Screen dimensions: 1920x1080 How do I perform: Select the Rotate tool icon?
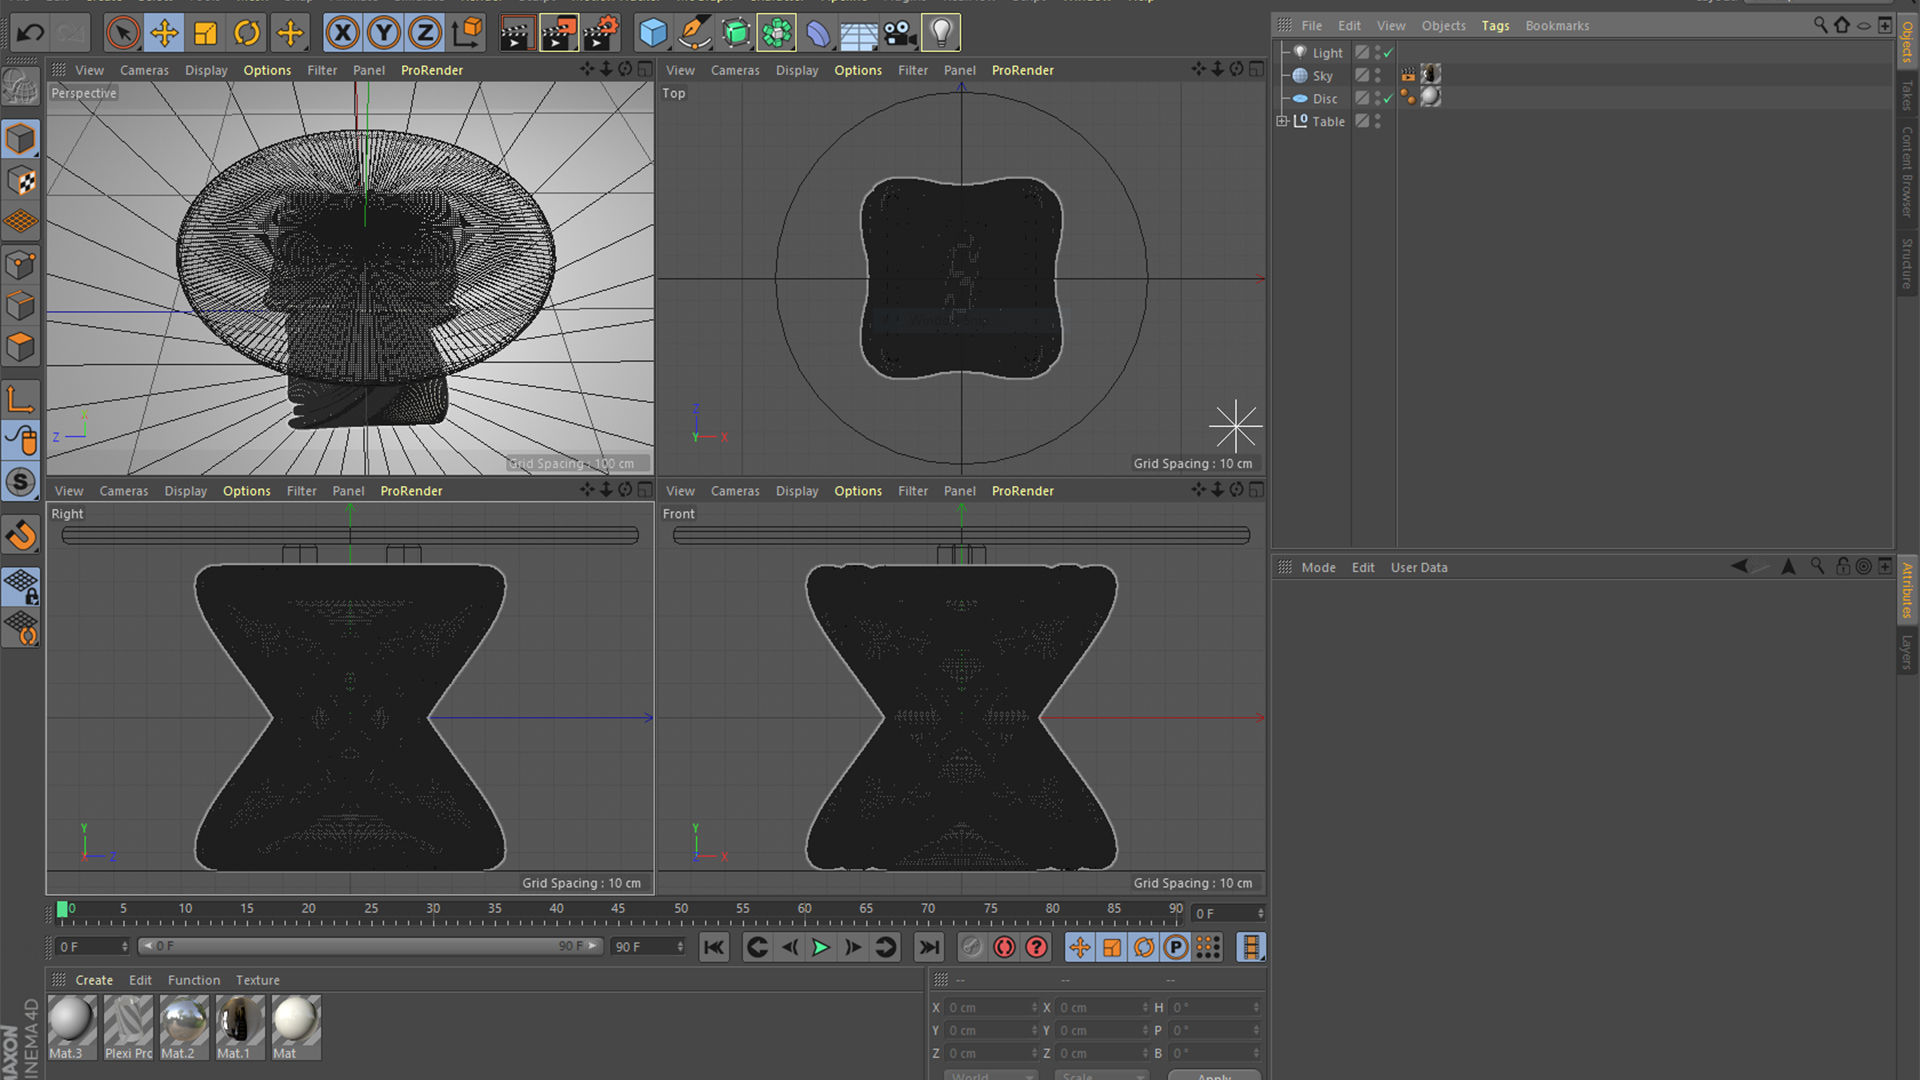(x=247, y=33)
